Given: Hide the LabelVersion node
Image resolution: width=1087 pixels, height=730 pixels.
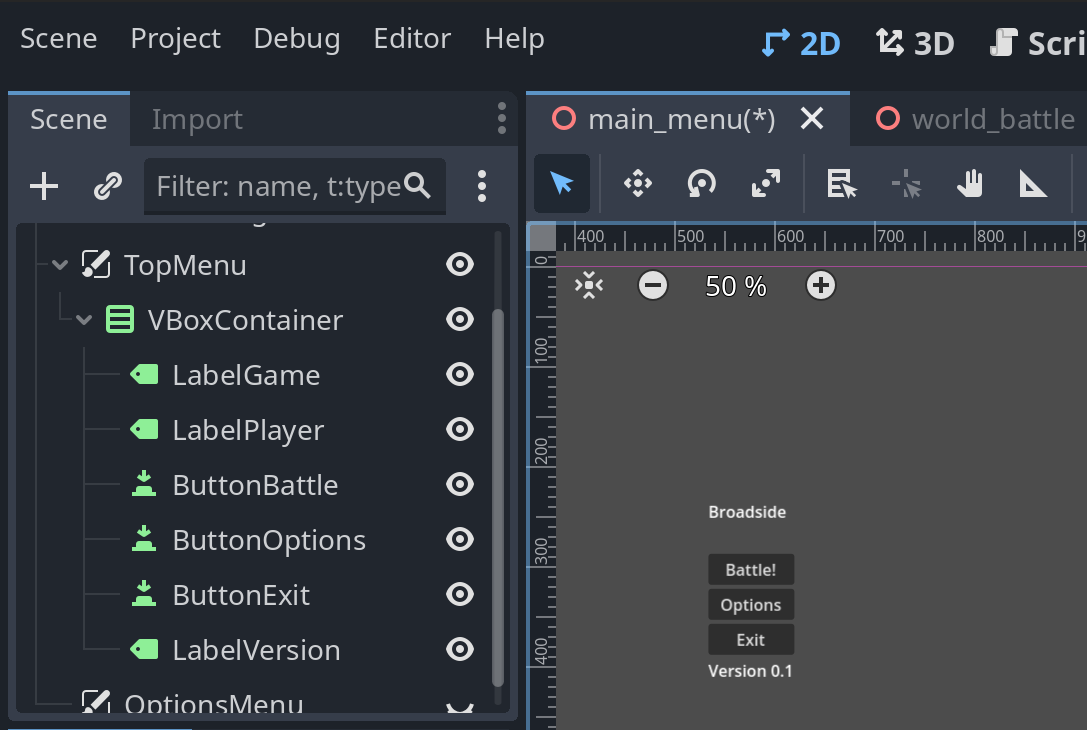Looking at the screenshot, I should 460,650.
